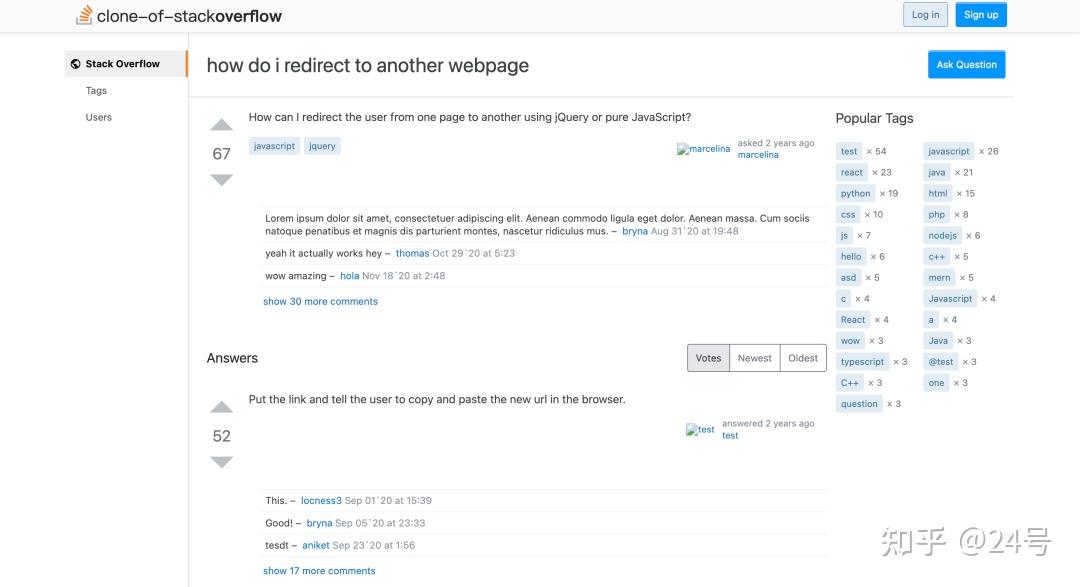Open bryna's profile link in the comment
This screenshot has height=587, width=1080.
tap(635, 230)
